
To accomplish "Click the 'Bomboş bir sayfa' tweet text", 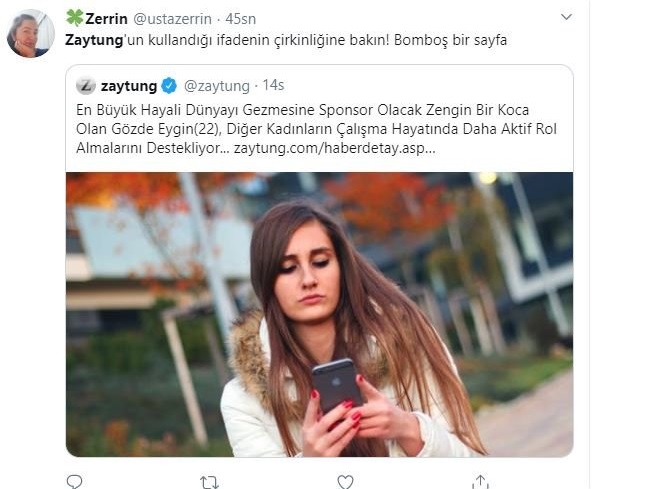I will (450, 40).
